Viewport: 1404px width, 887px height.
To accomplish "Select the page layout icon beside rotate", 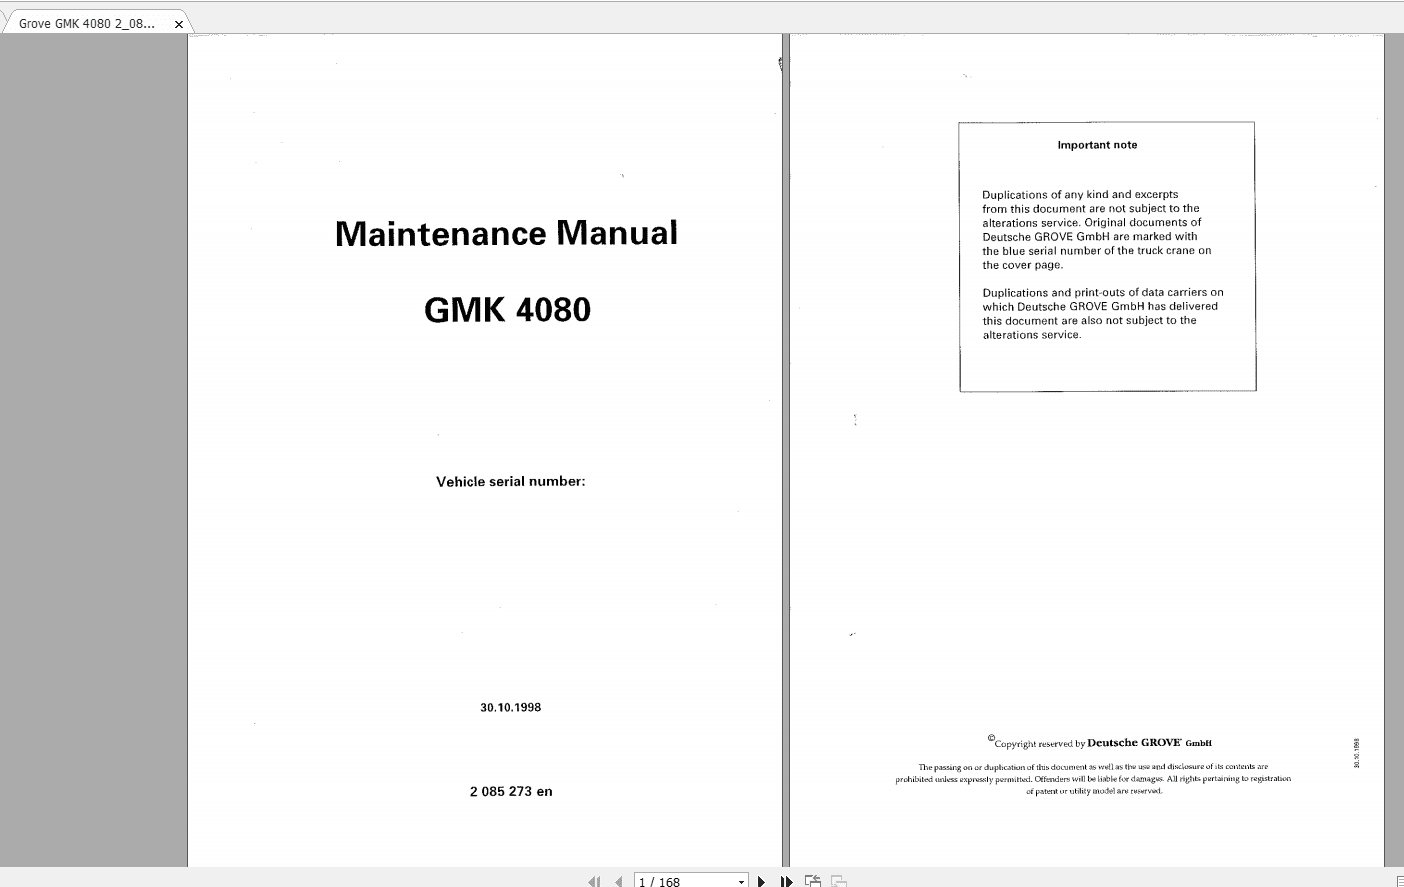I will [x=838, y=881].
